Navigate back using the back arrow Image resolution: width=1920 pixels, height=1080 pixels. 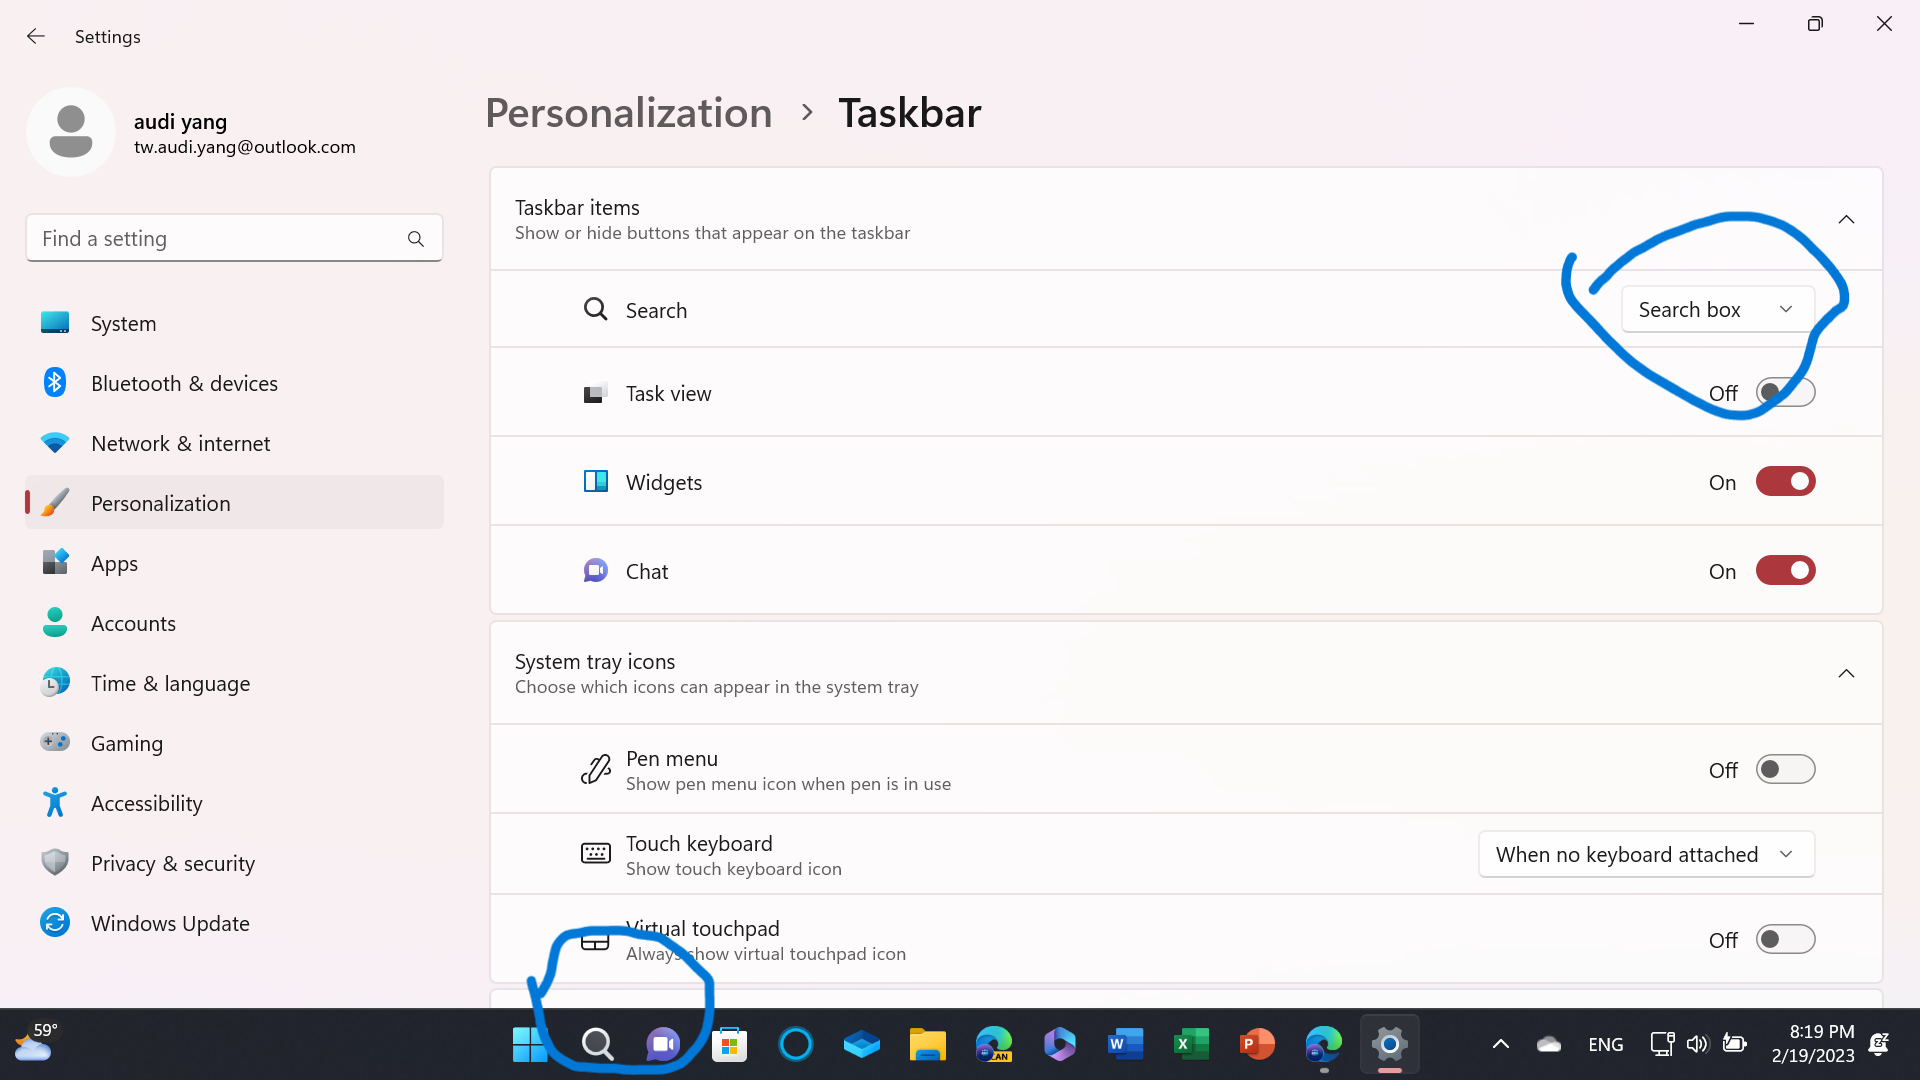tap(36, 36)
